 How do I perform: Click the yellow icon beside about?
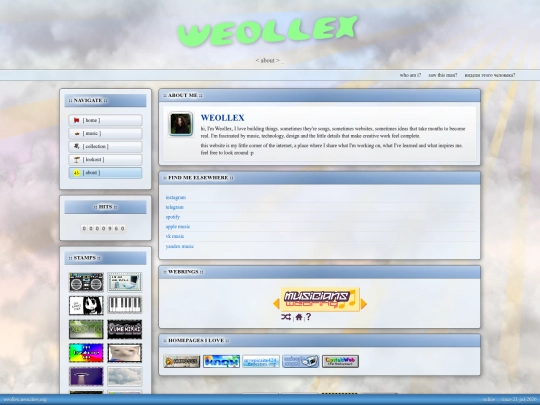76,173
